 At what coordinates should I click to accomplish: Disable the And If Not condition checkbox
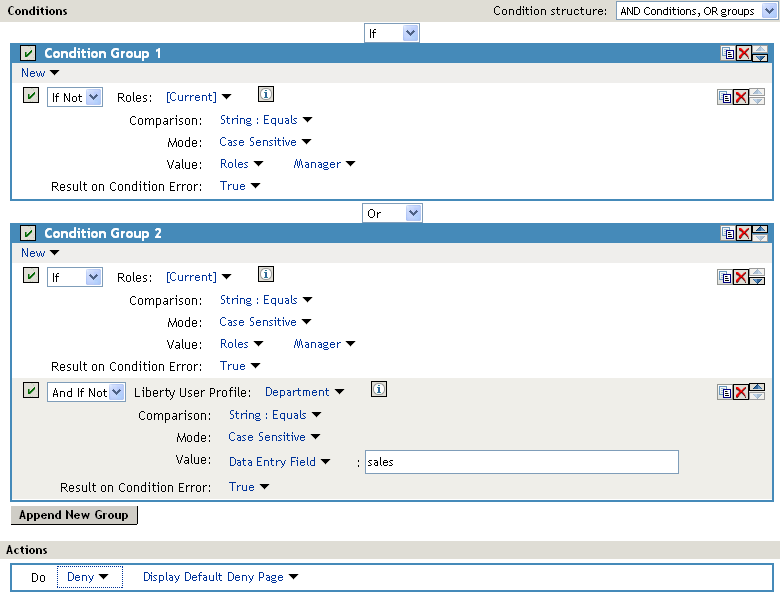[31, 391]
